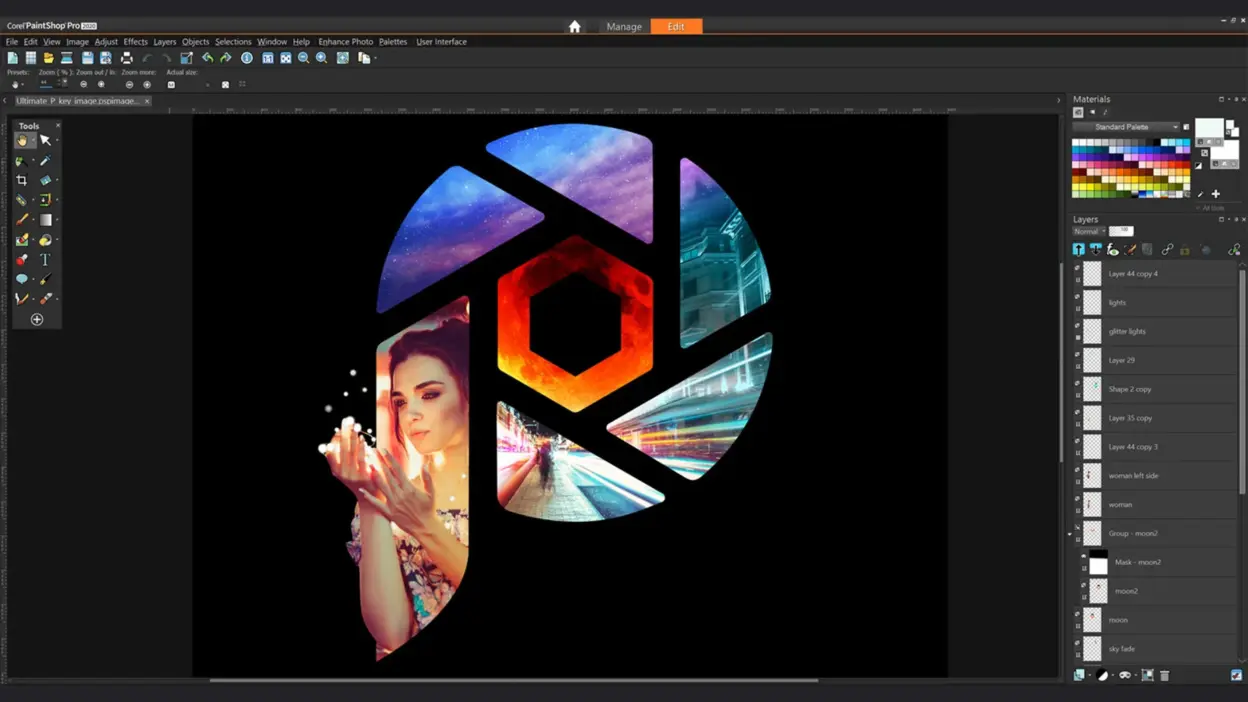1248x702 pixels.
Task: Toggle visibility of glitter lights layer
Action: 1077,326
